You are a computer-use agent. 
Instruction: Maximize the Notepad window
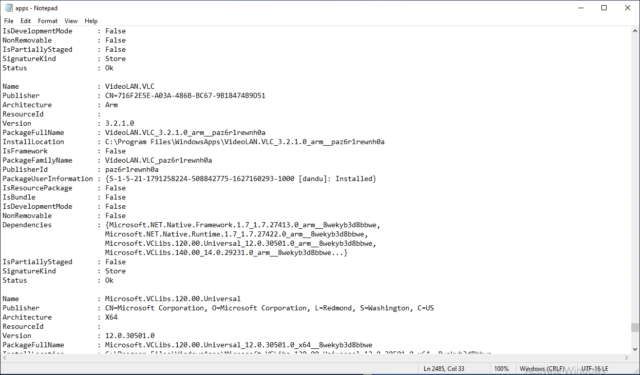(604, 8)
